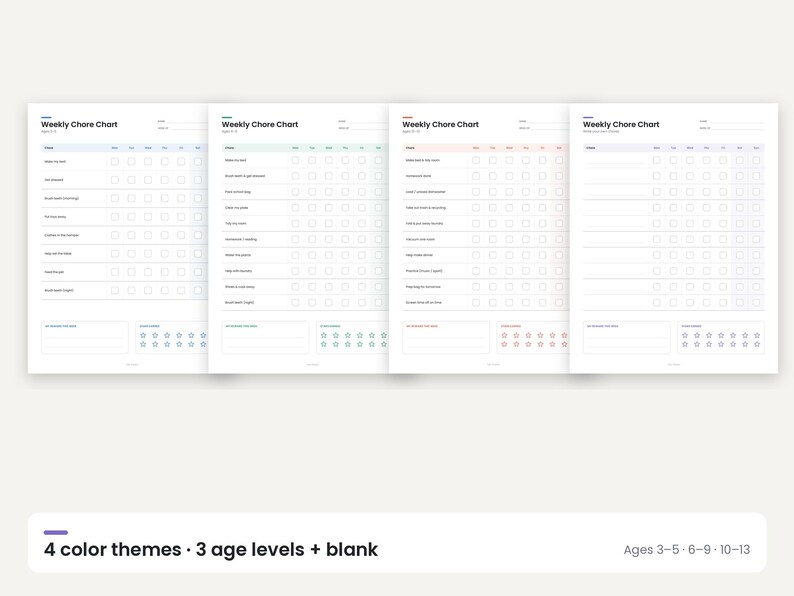Click last star in purple chart's top star row
Image resolution: width=794 pixels, height=596 pixels.
click(757, 335)
